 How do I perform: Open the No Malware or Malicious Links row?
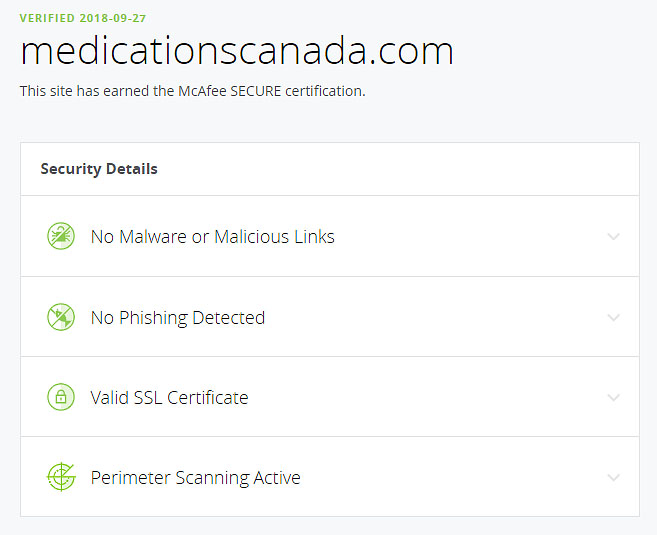click(330, 236)
